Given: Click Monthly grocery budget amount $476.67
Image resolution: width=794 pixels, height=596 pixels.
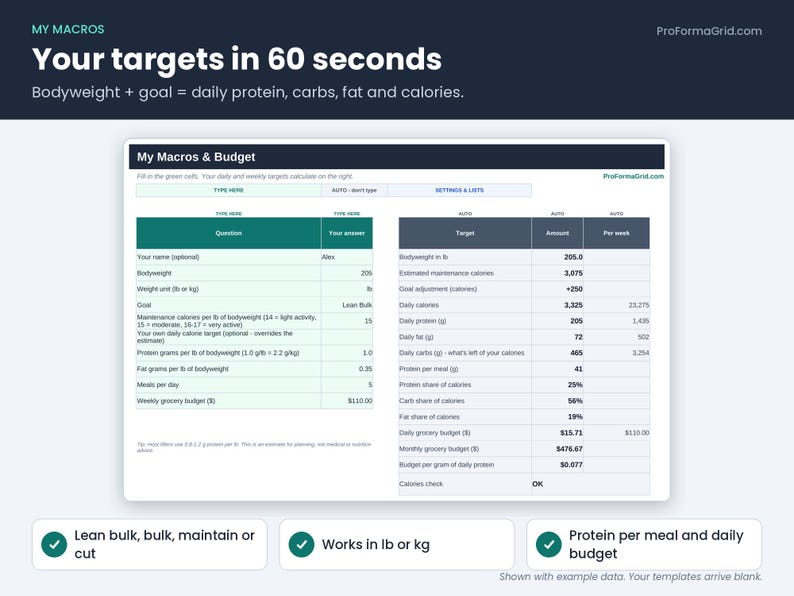Looking at the screenshot, I should [558, 449].
